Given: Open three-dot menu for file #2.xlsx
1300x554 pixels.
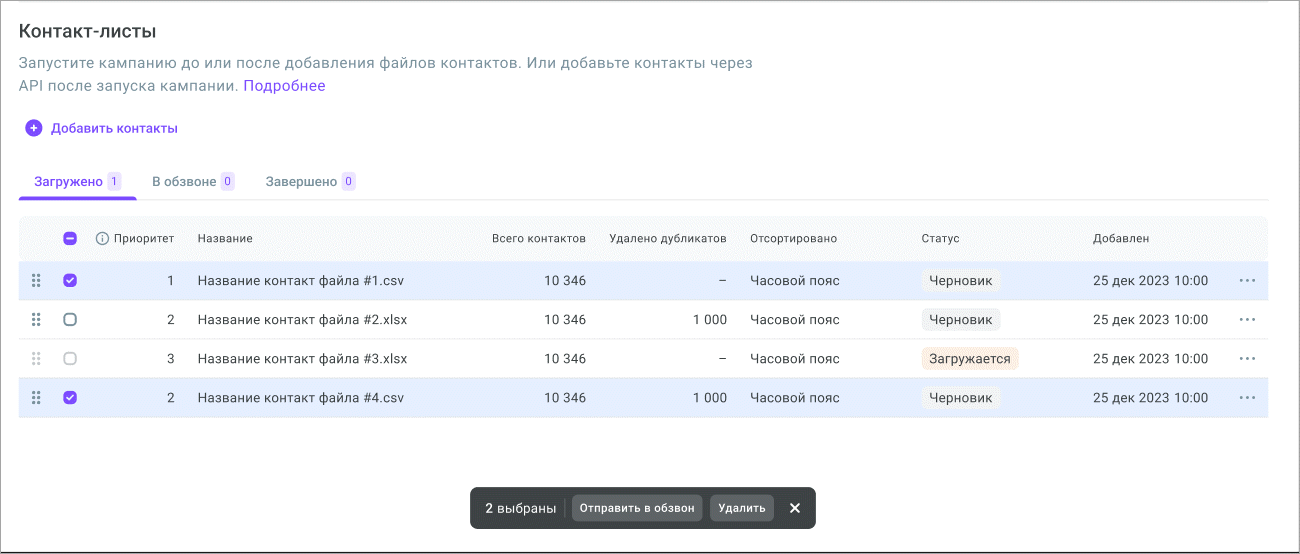Looking at the screenshot, I should pyautogui.click(x=1247, y=320).
